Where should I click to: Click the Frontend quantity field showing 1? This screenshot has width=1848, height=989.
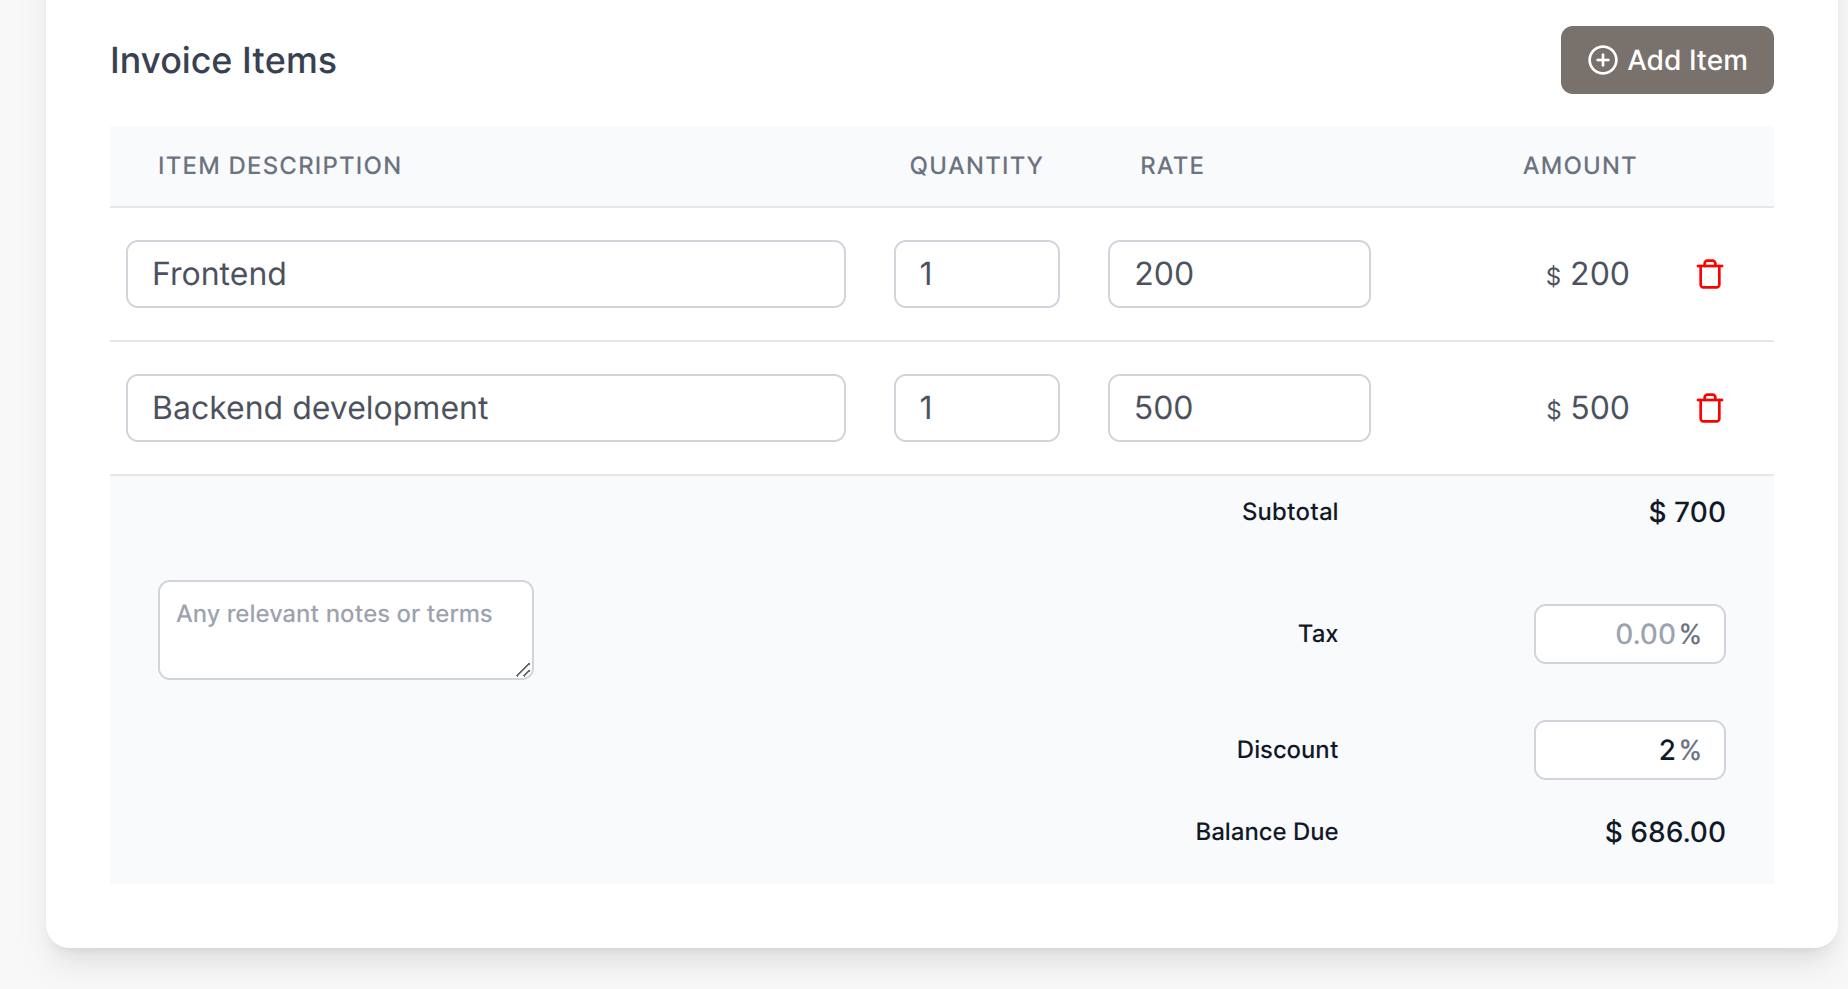976,273
